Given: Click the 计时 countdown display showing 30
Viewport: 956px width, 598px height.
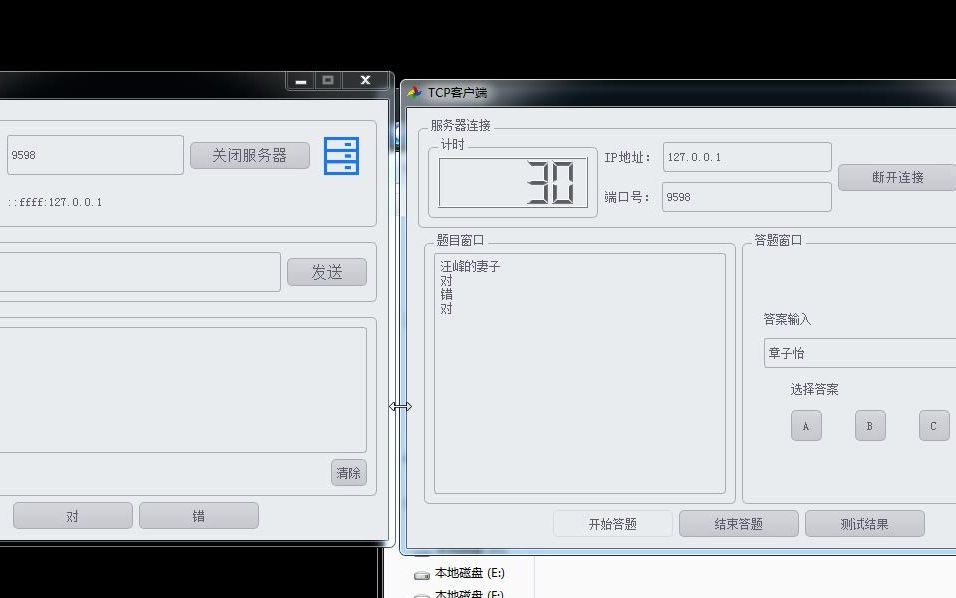Looking at the screenshot, I should pyautogui.click(x=511, y=185).
